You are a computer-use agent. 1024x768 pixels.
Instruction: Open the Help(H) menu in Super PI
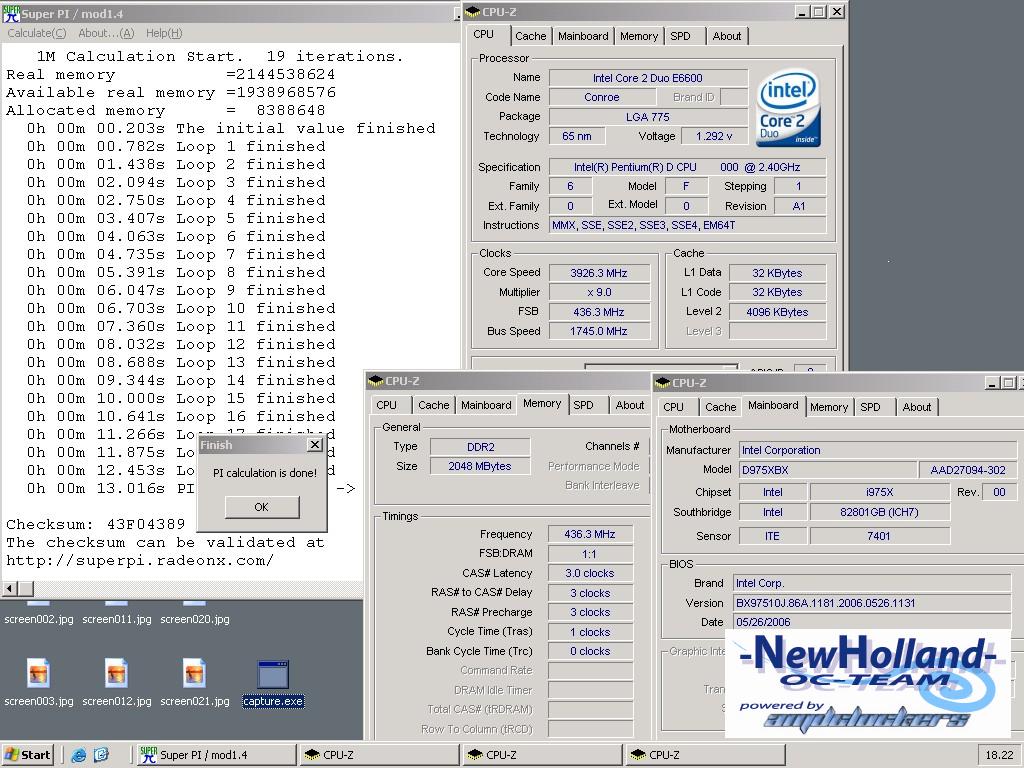[164, 33]
